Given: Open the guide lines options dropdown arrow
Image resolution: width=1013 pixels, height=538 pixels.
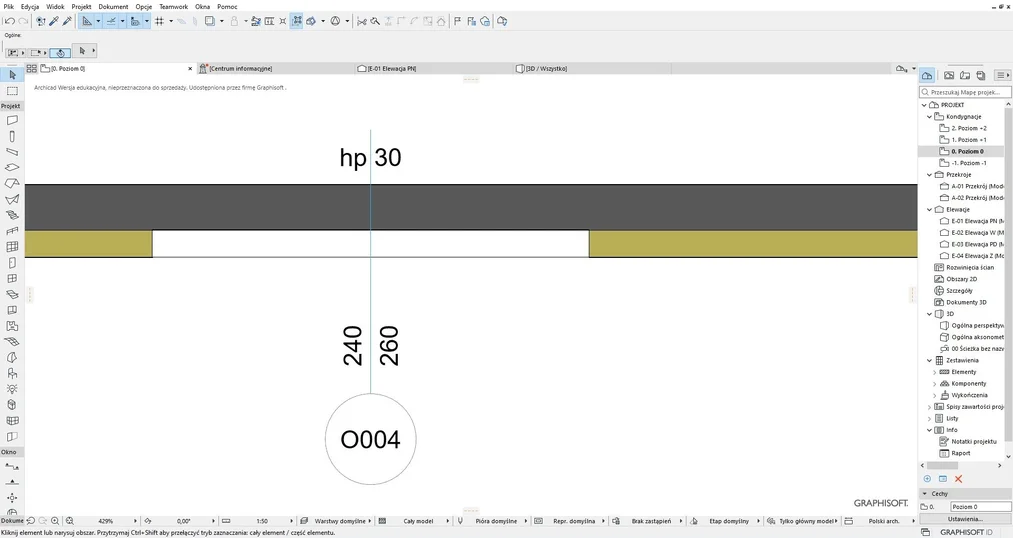Looking at the screenshot, I should point(98,21).
